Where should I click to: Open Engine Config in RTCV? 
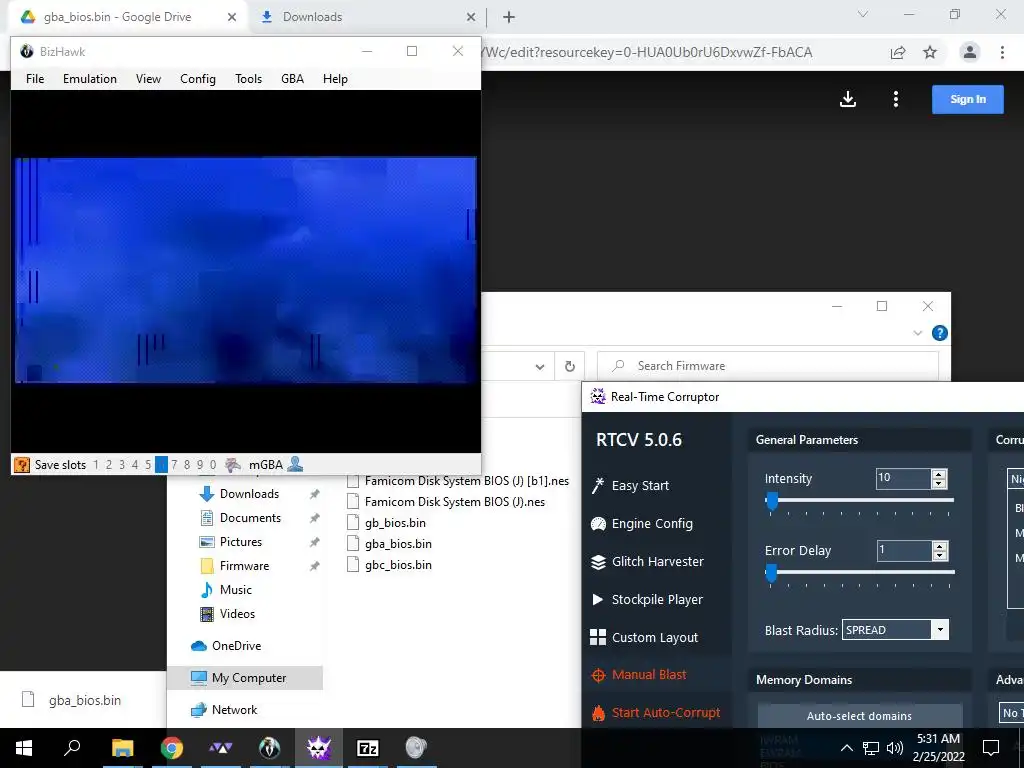coord(642,524)
